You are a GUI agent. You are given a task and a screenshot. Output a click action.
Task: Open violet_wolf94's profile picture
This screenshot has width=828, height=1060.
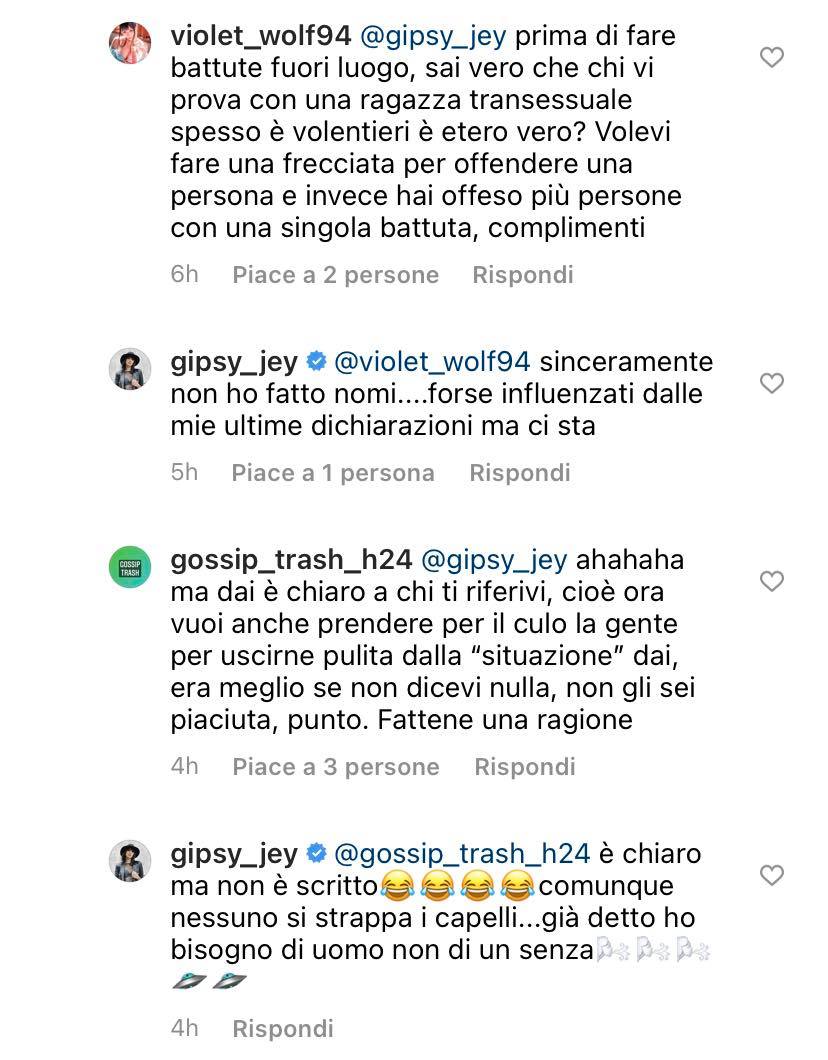(x=130, y=43)
